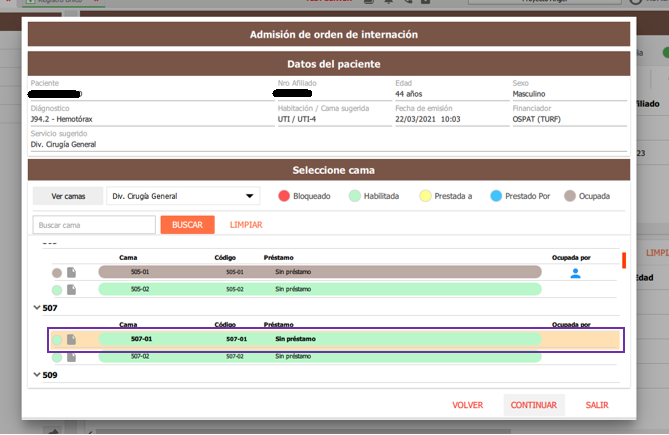This screenshot has height=435, width=669.
Task: Click the yellow Prestada a legend swatch
Action: (425, 196)
